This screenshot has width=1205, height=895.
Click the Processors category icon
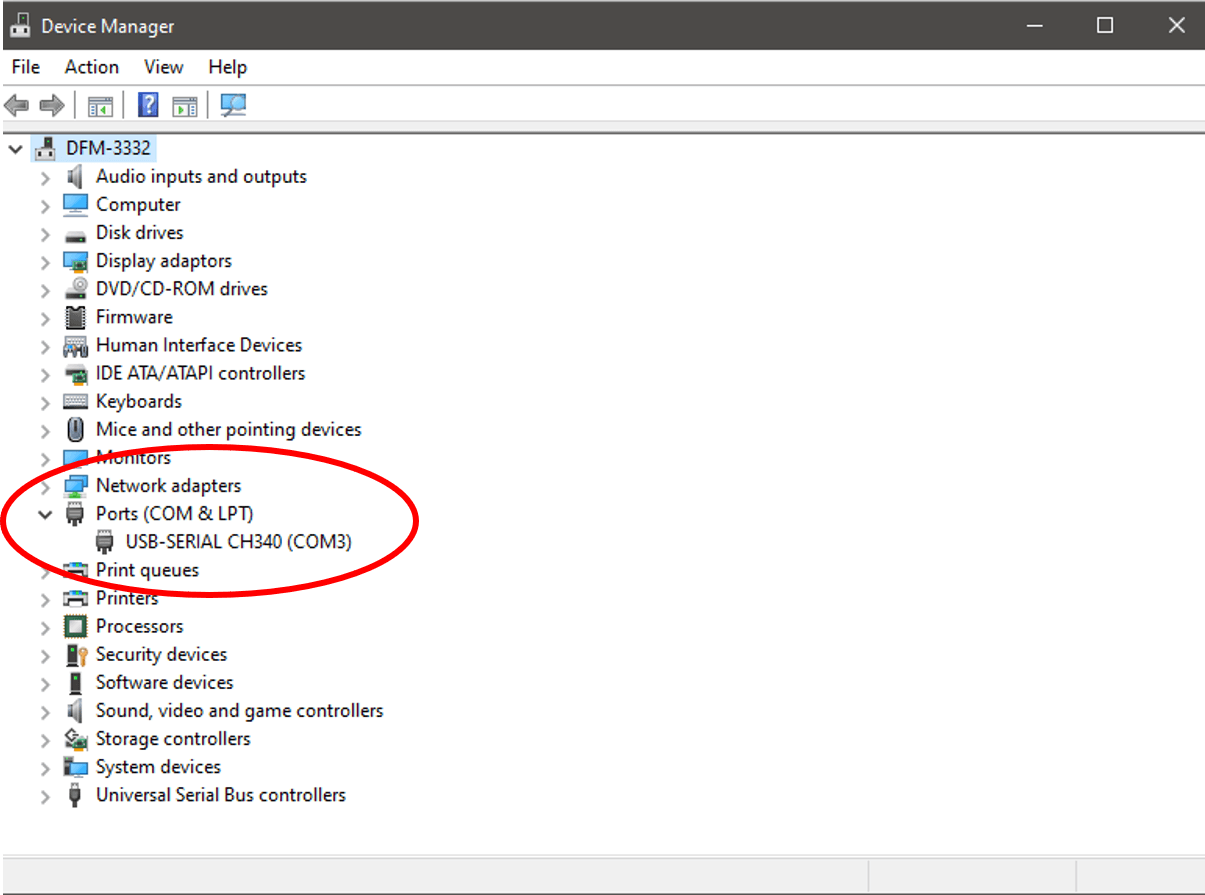tap(75, 627)
